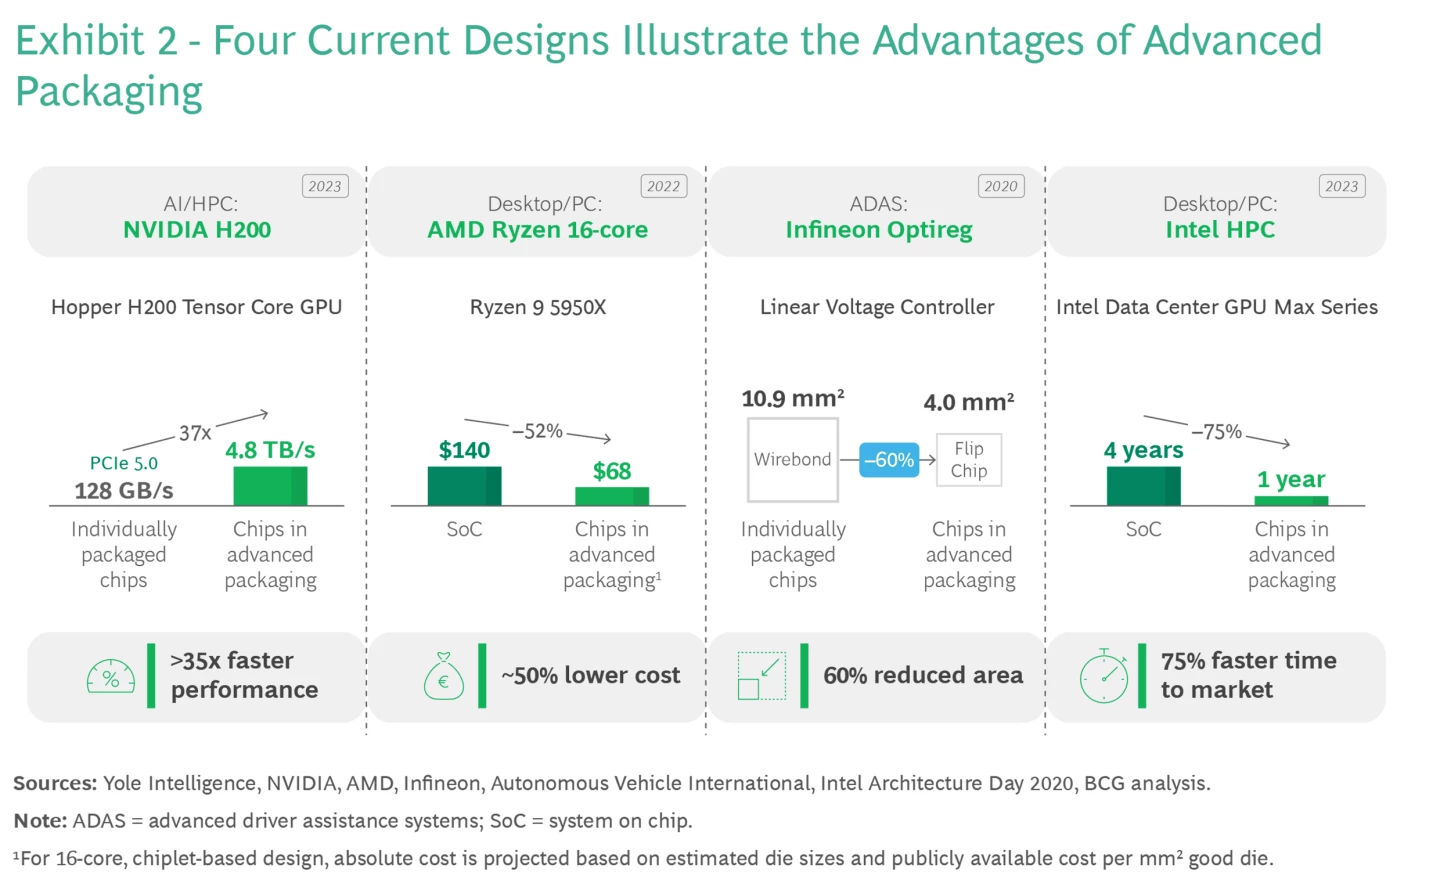Click Intel Data Center GPU Max Series text
The width and height of the screenshot is (1440, 890).
[1217, 308]
